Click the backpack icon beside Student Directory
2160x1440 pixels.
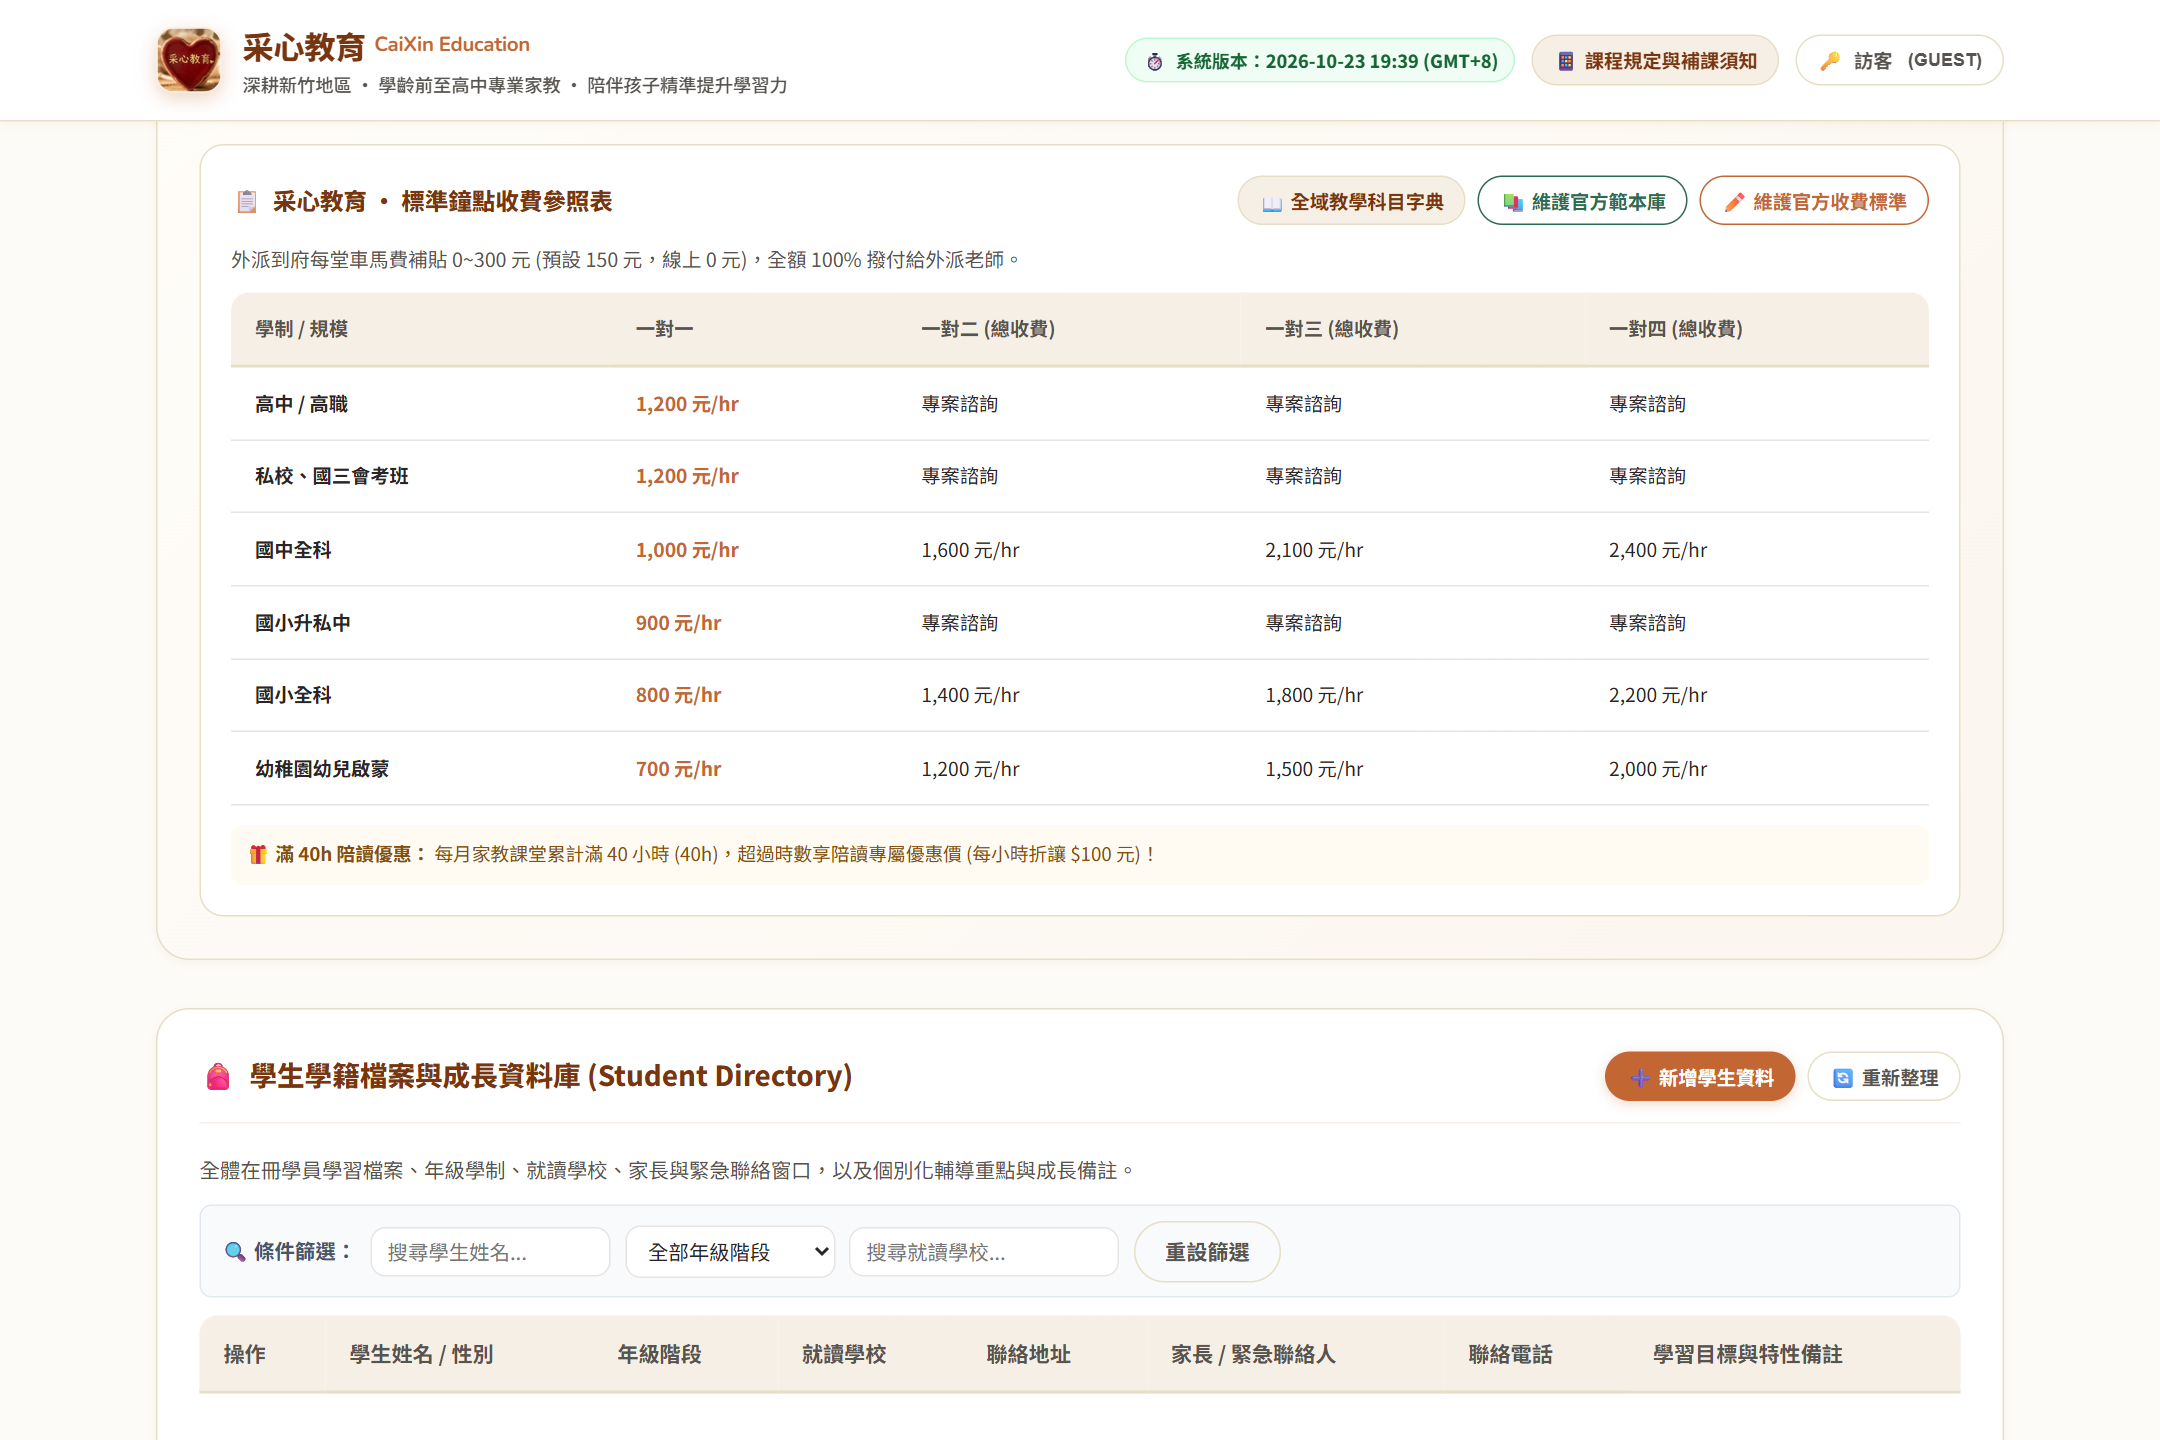coord(218,1076)
